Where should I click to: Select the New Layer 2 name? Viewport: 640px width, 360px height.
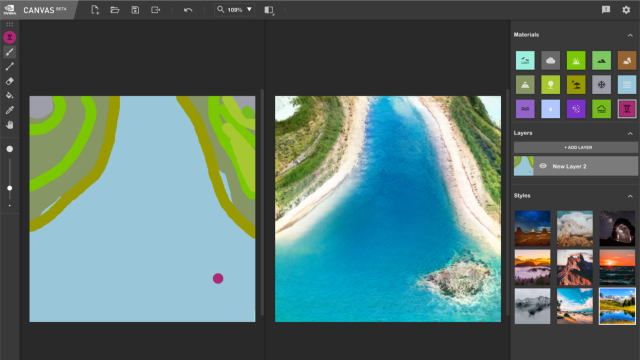[569, 167]
